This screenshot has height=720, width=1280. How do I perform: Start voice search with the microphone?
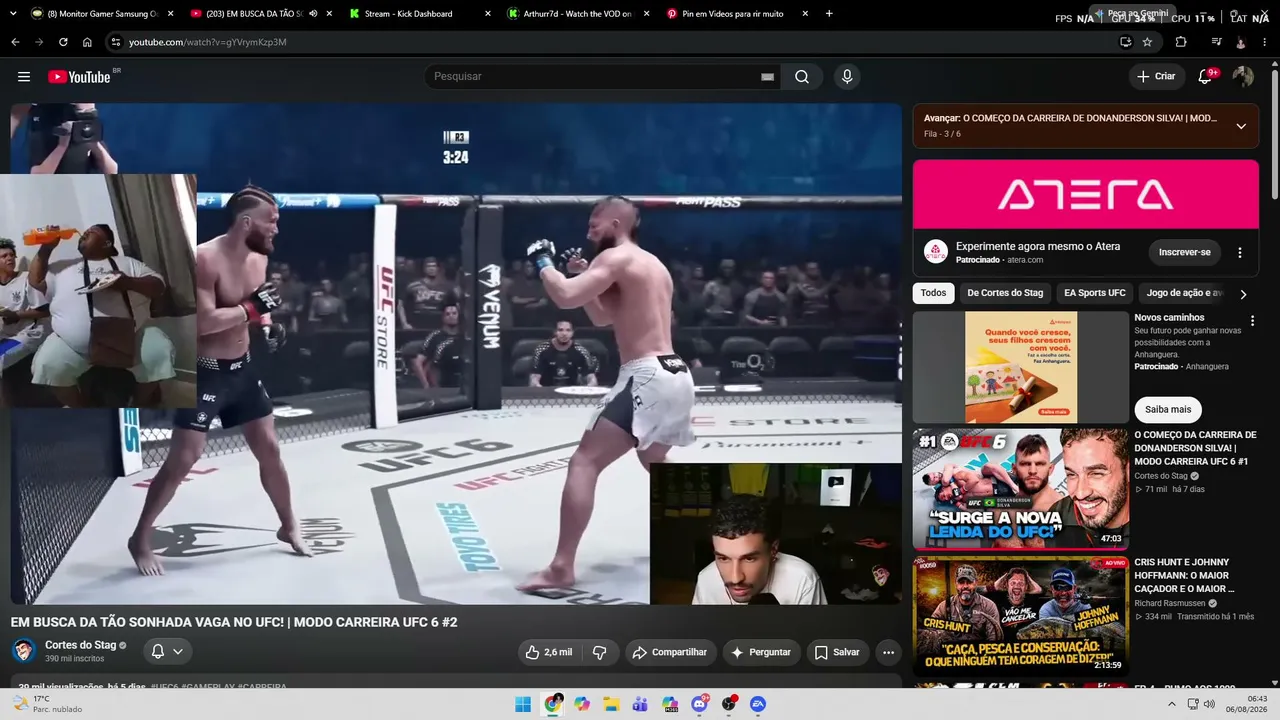click(847, 77)
